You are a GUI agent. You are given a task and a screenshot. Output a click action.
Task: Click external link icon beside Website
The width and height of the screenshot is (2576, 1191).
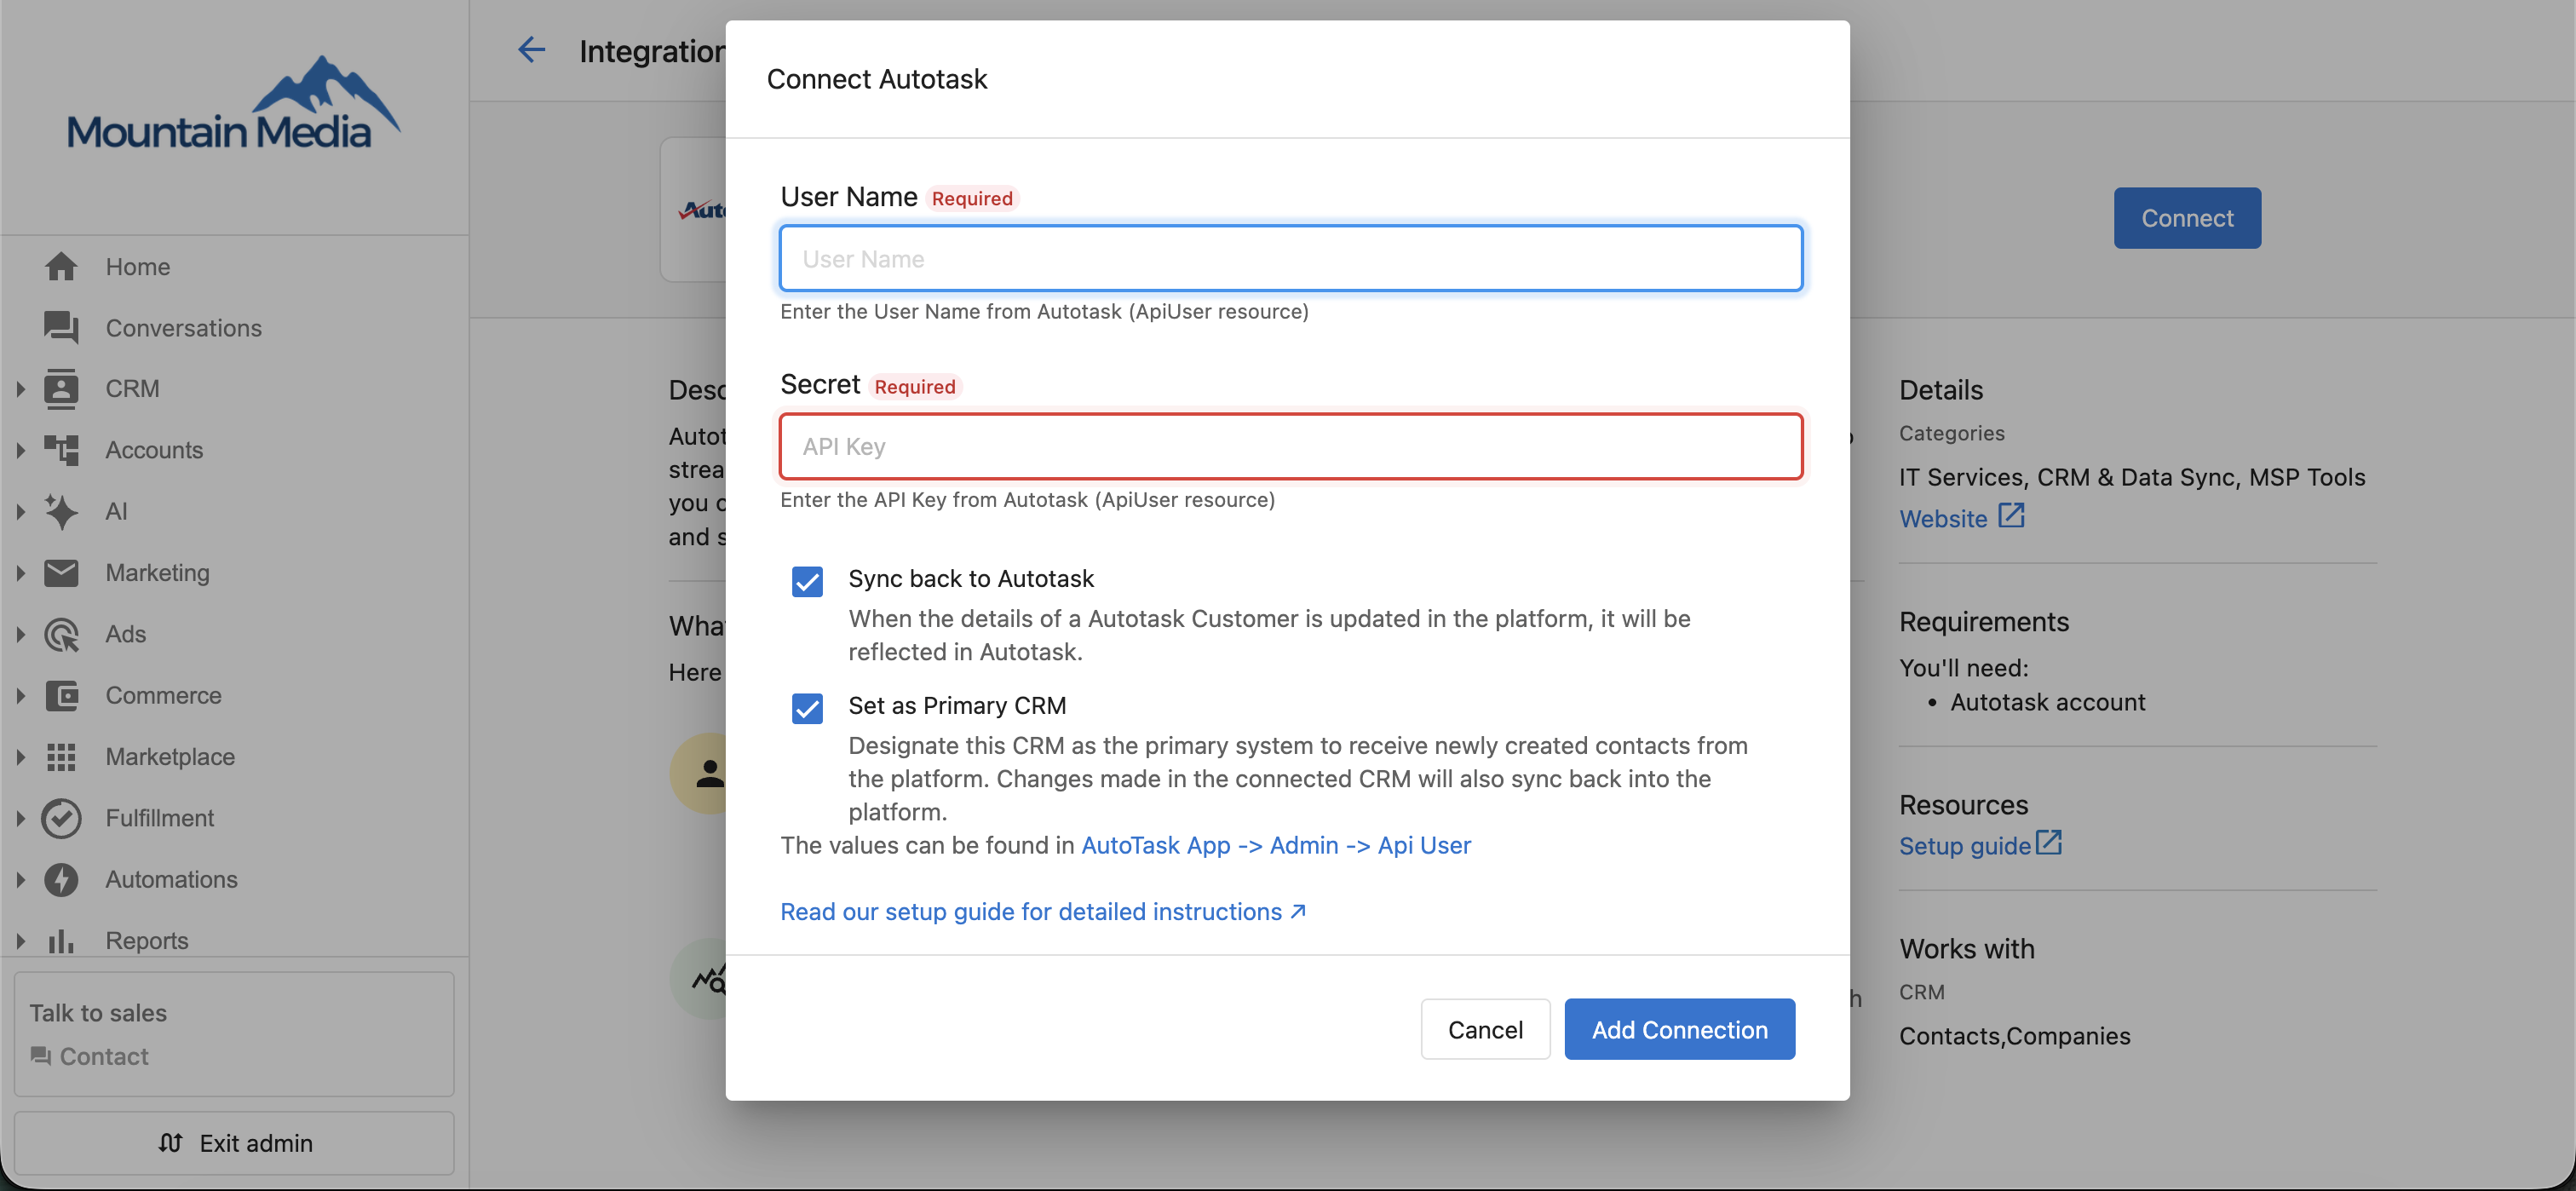(2011, 516)
